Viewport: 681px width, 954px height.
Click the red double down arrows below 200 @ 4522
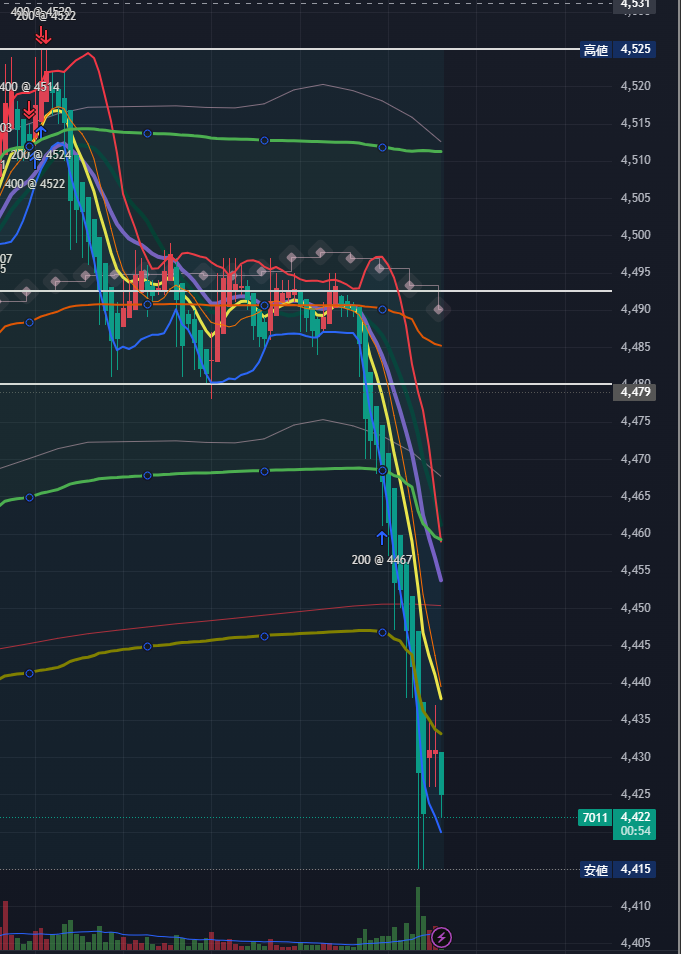(x=43, y=37)
